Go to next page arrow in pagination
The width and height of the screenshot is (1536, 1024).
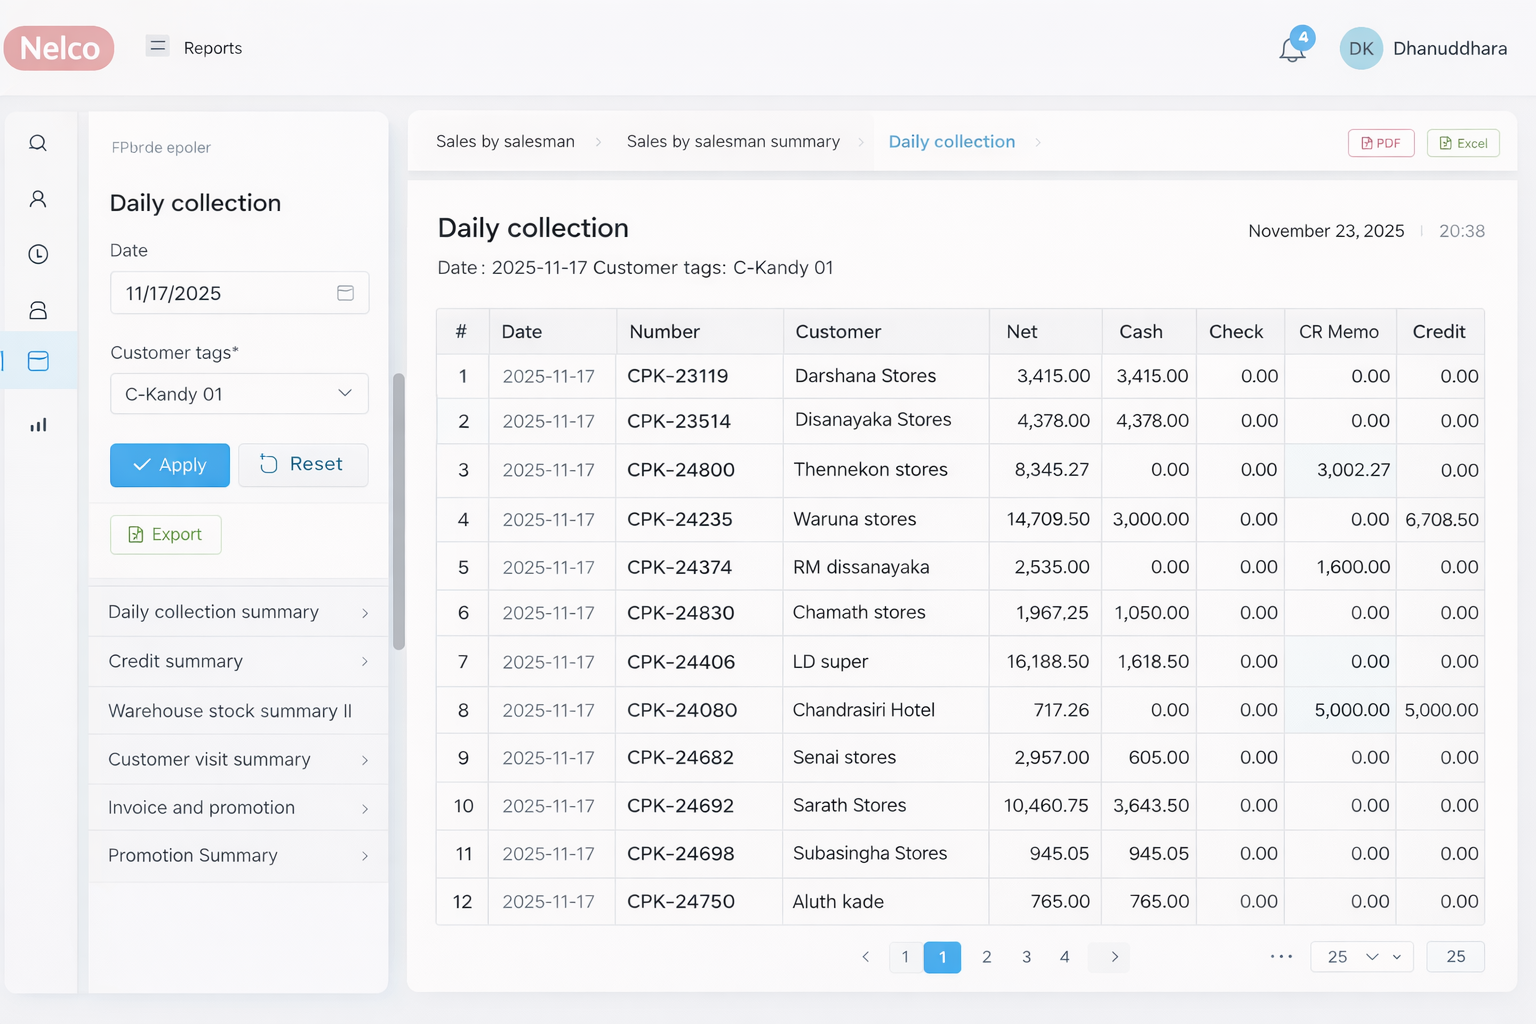[1114, 957]
